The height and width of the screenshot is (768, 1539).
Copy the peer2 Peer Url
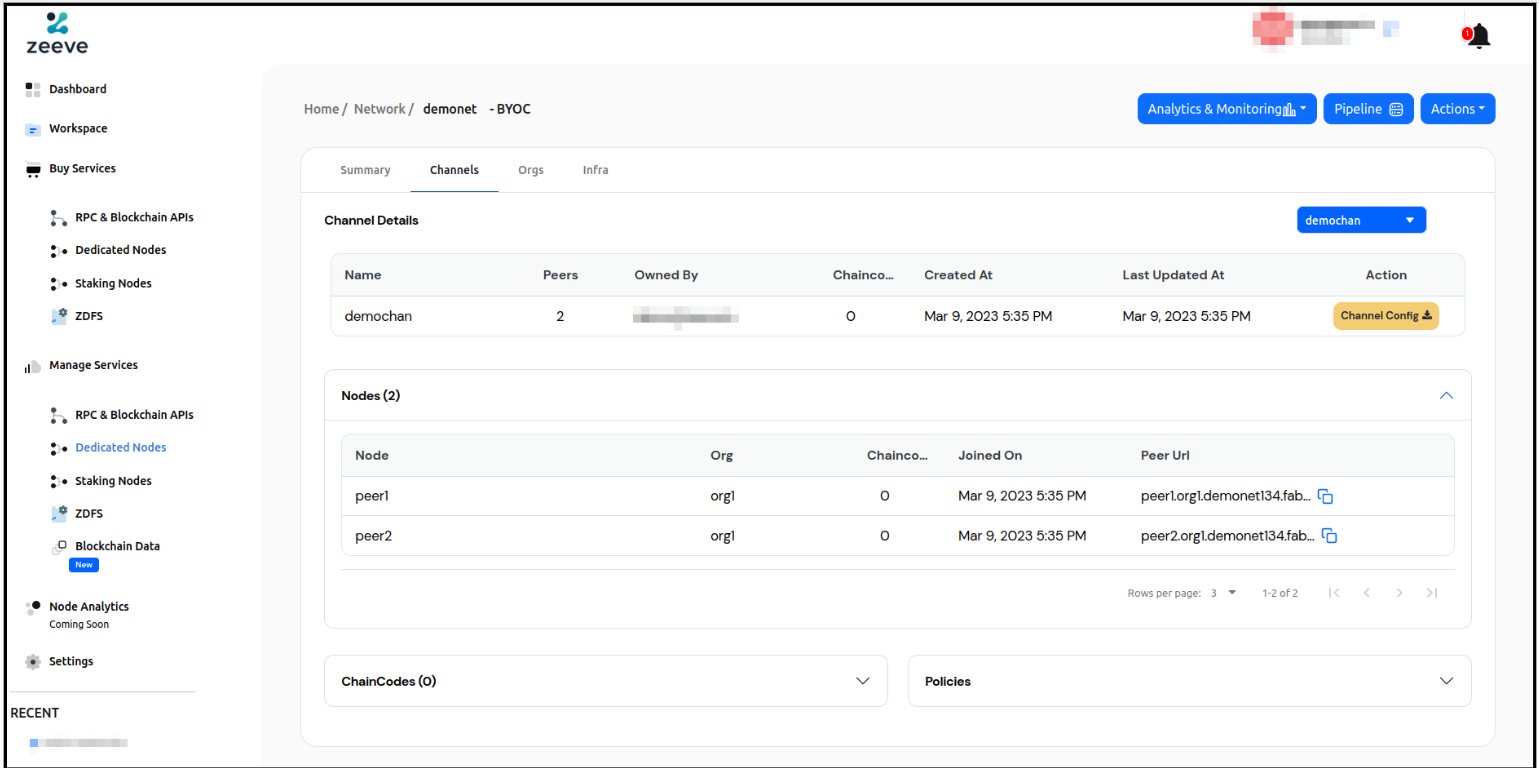pos(1329,536)
